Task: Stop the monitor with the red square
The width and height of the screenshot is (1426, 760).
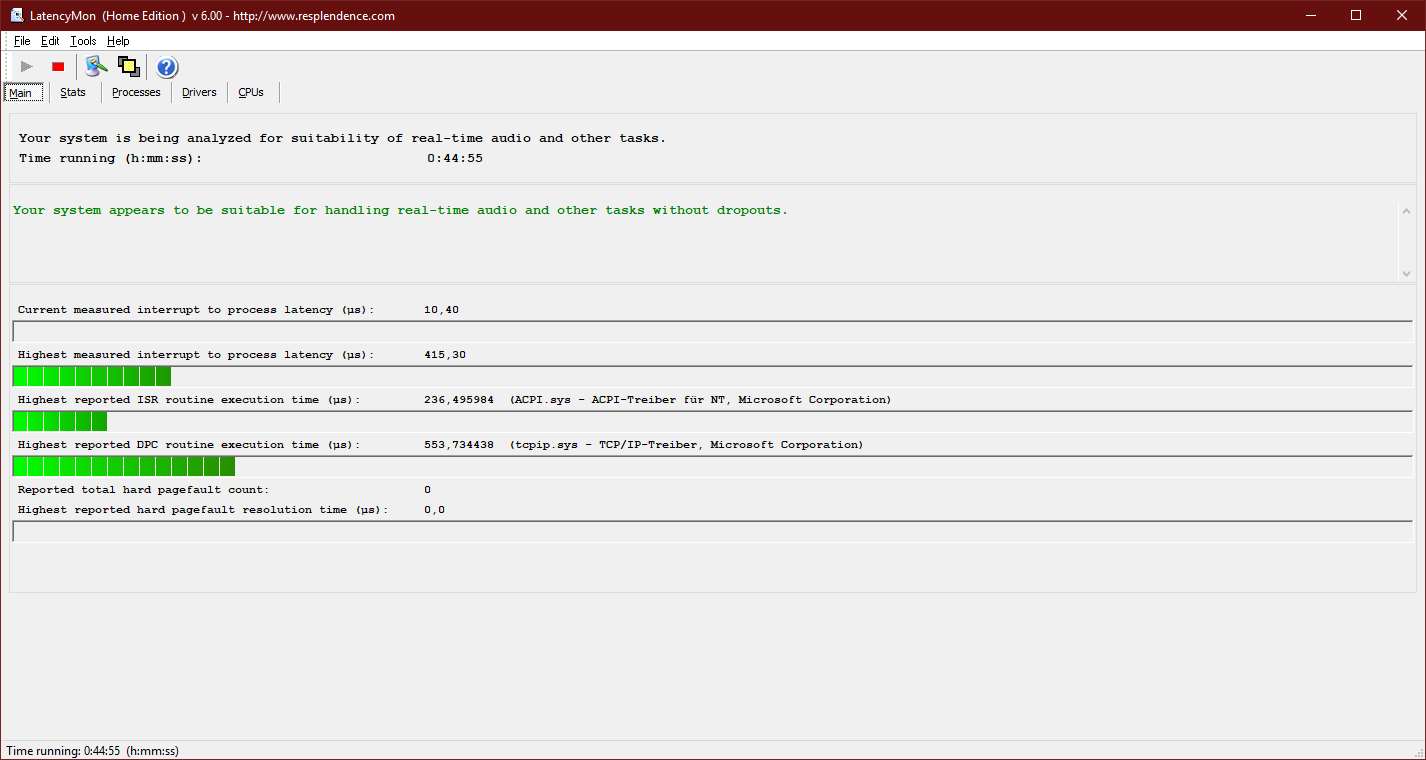Action: pos(58,67)
